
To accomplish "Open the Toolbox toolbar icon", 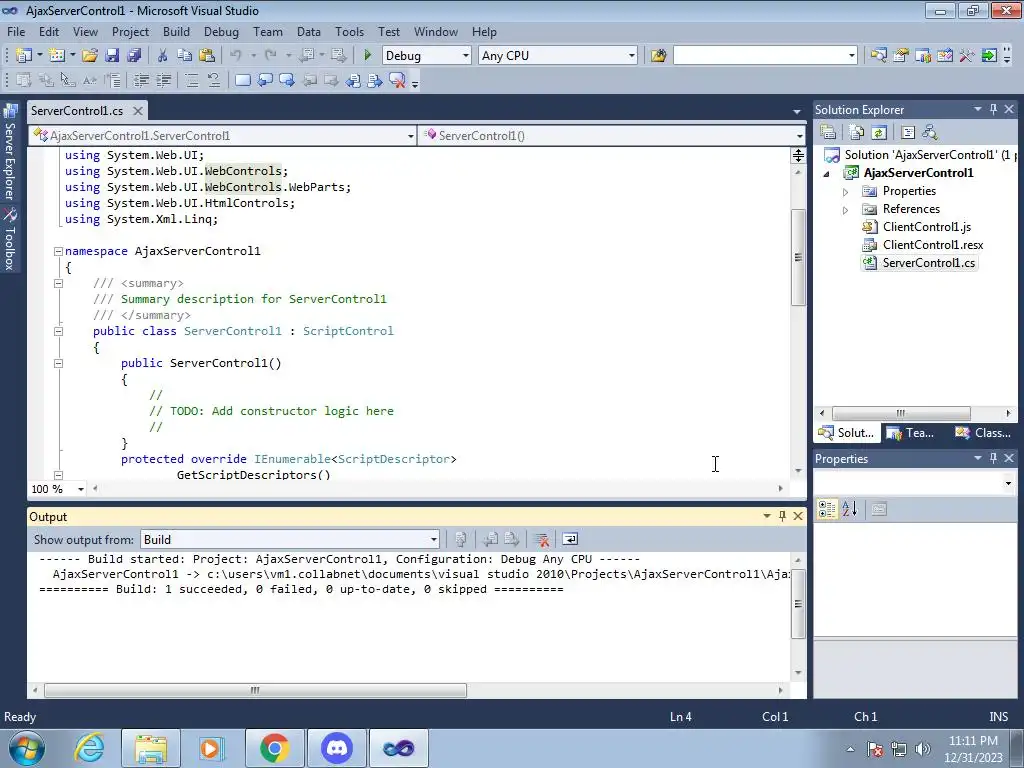I will 967,56.
